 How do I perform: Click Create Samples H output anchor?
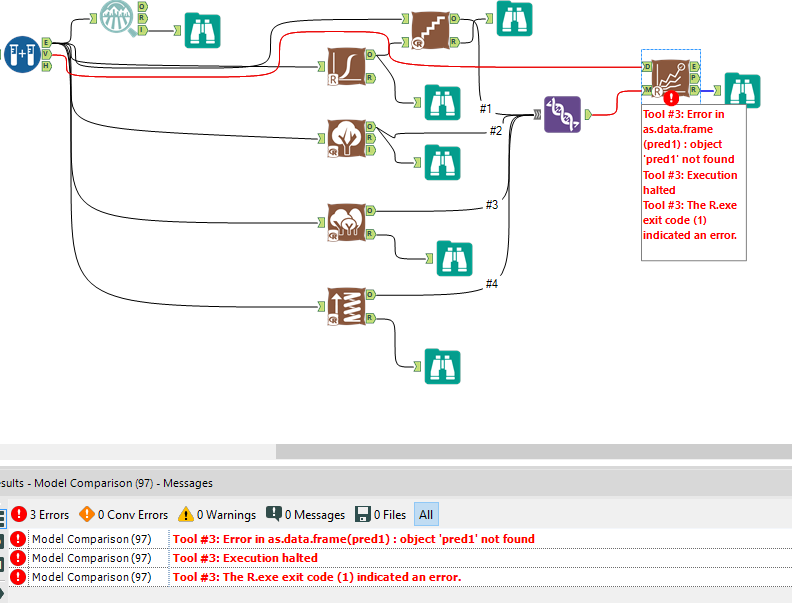(46, 66)
